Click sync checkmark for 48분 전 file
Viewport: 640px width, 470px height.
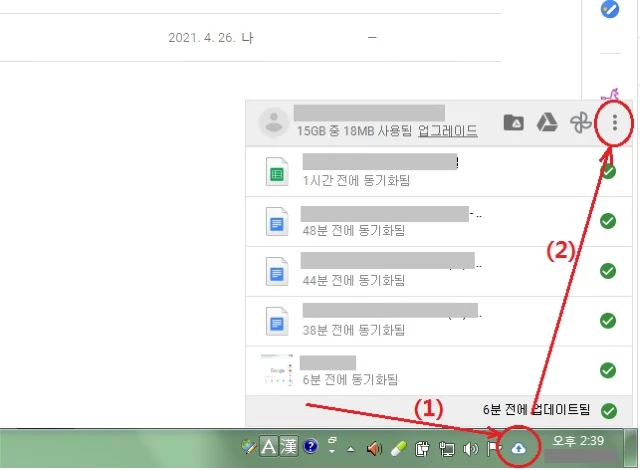(608, 221)
